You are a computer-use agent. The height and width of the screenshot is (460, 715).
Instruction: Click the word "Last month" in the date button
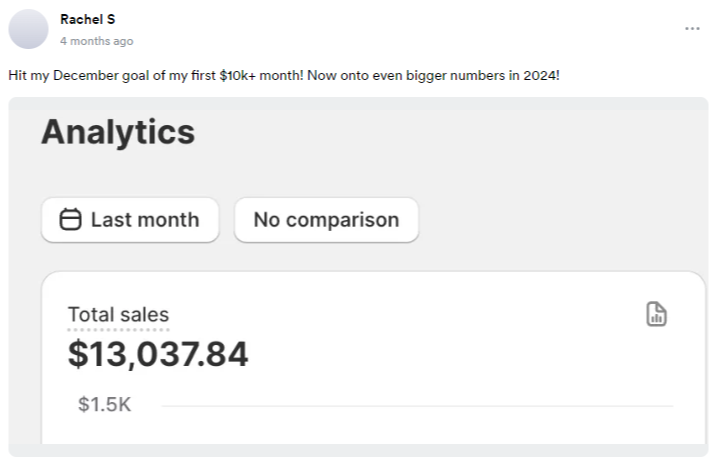pyautogui.click(x=145, y=220)
